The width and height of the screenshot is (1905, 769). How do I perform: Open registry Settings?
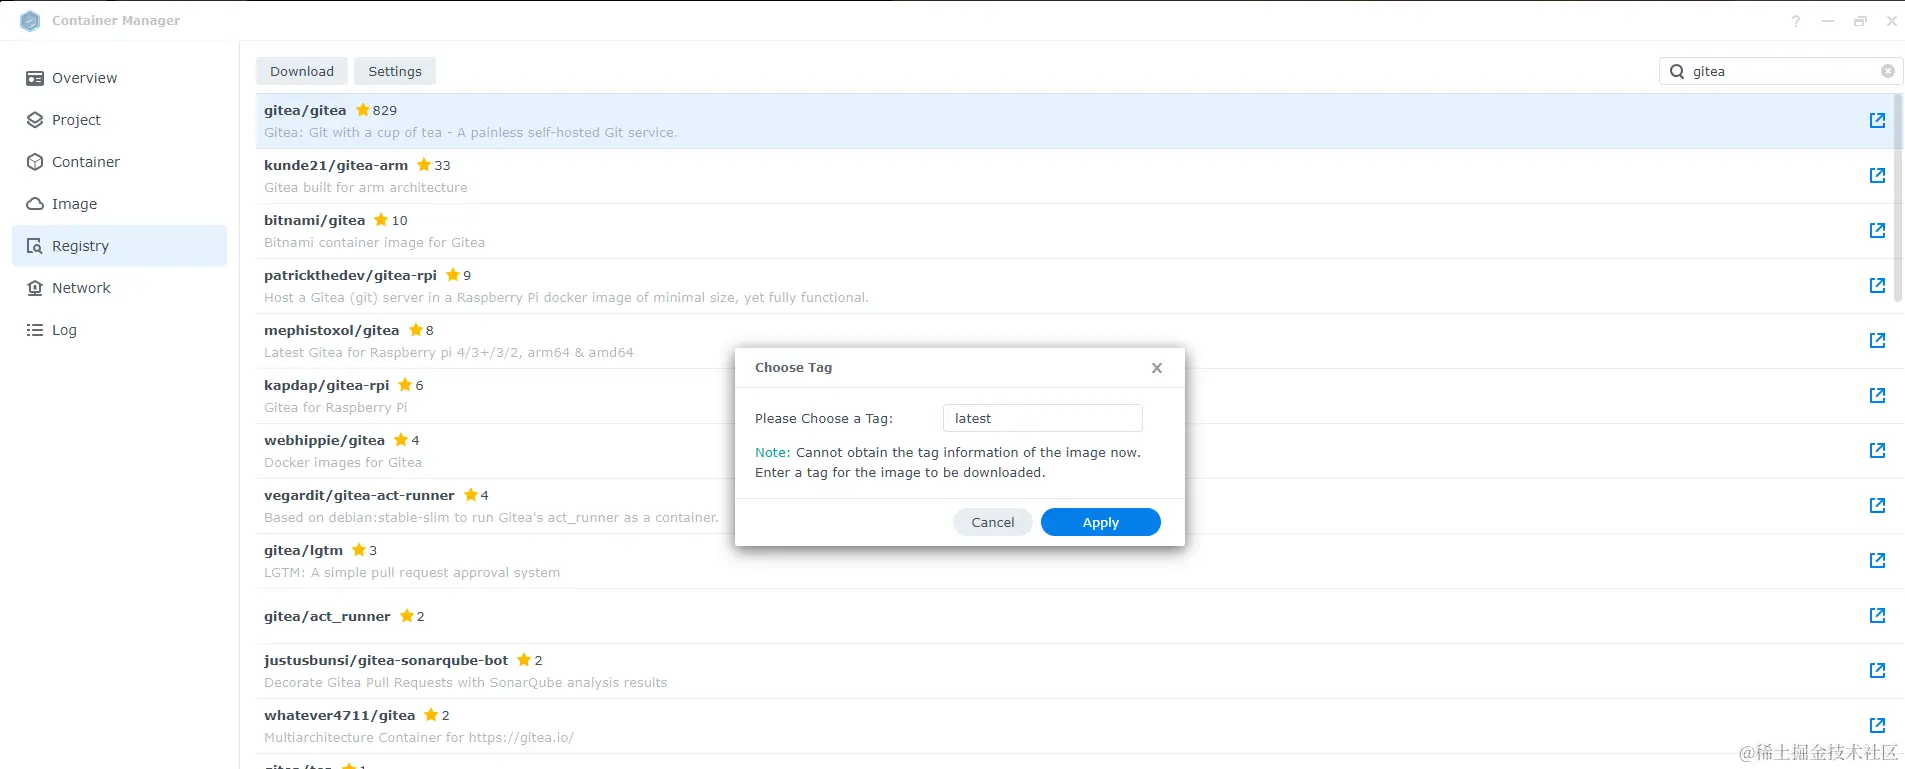pos(395,71)
